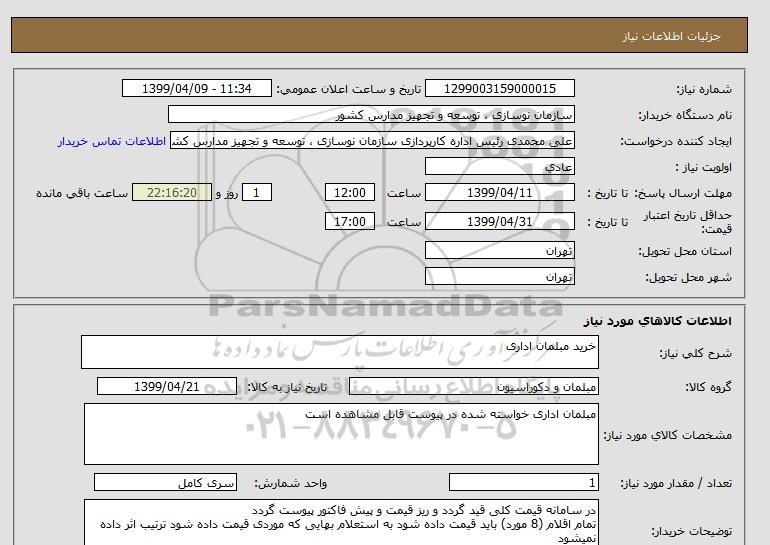This screenshot has height=545, width=770.
Task: Click the label اولویت نیاز
Action: [x=703, y=167]
